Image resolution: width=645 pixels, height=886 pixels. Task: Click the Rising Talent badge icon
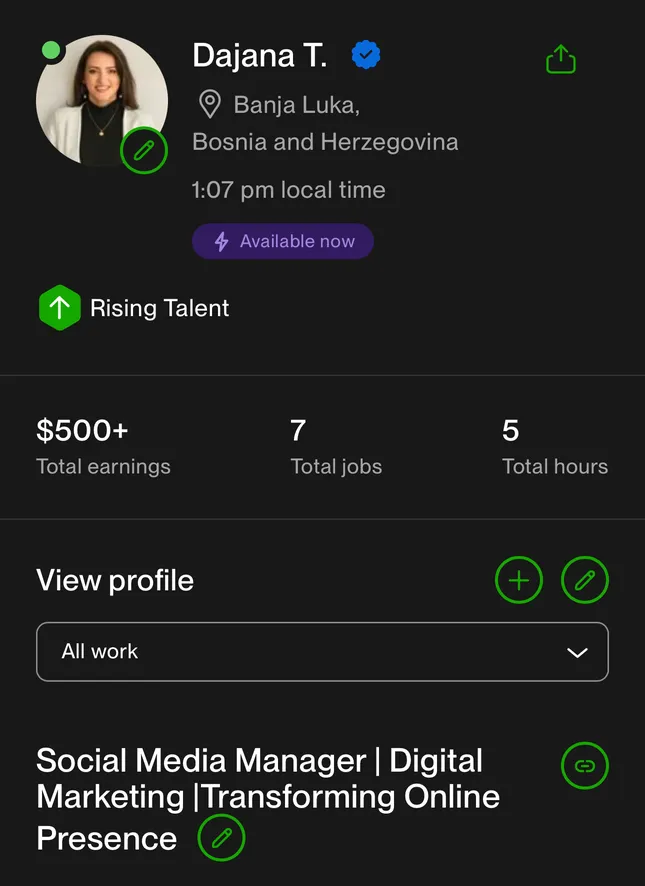click(x=59, y=308)
